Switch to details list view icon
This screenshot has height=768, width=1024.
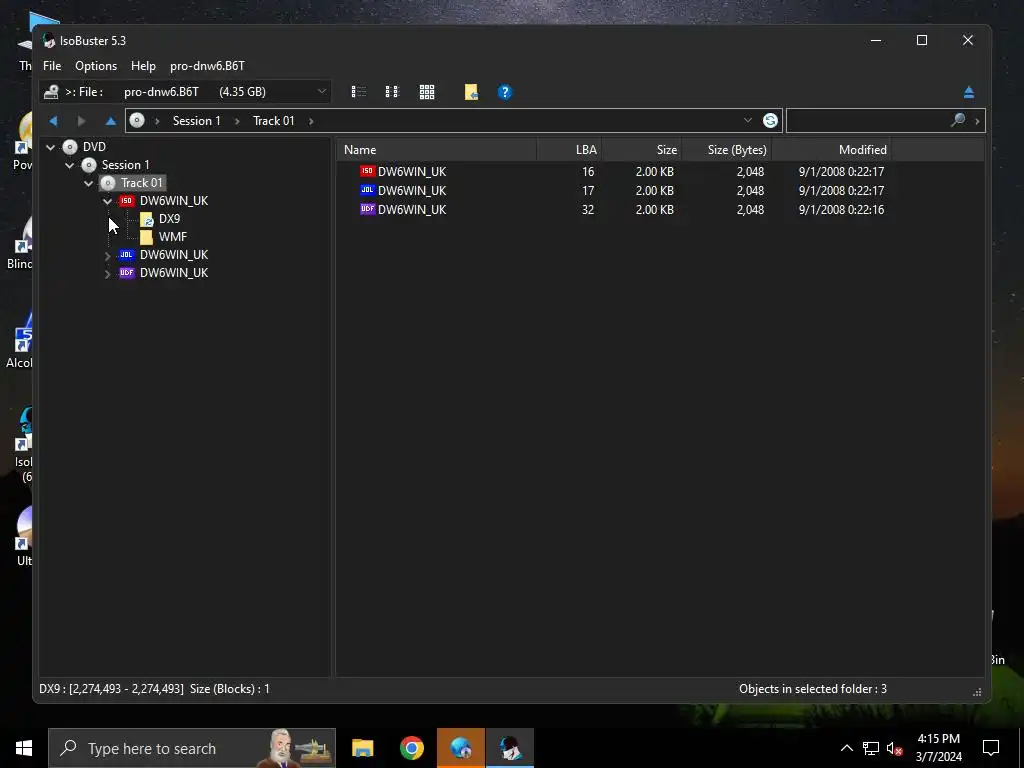(x=359, y=92)
